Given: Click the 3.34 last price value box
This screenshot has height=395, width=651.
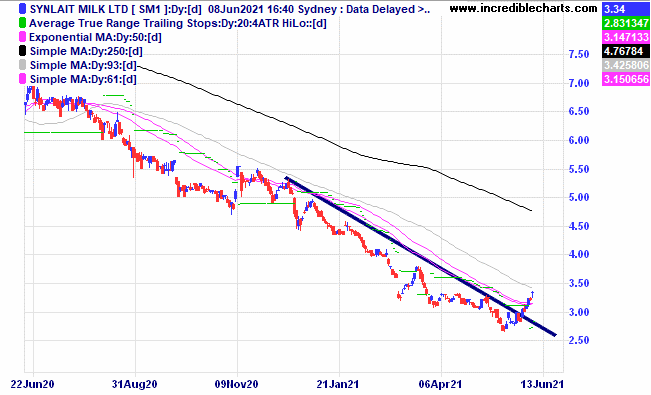Looking at the screenshot, I should tap(626, 8).
